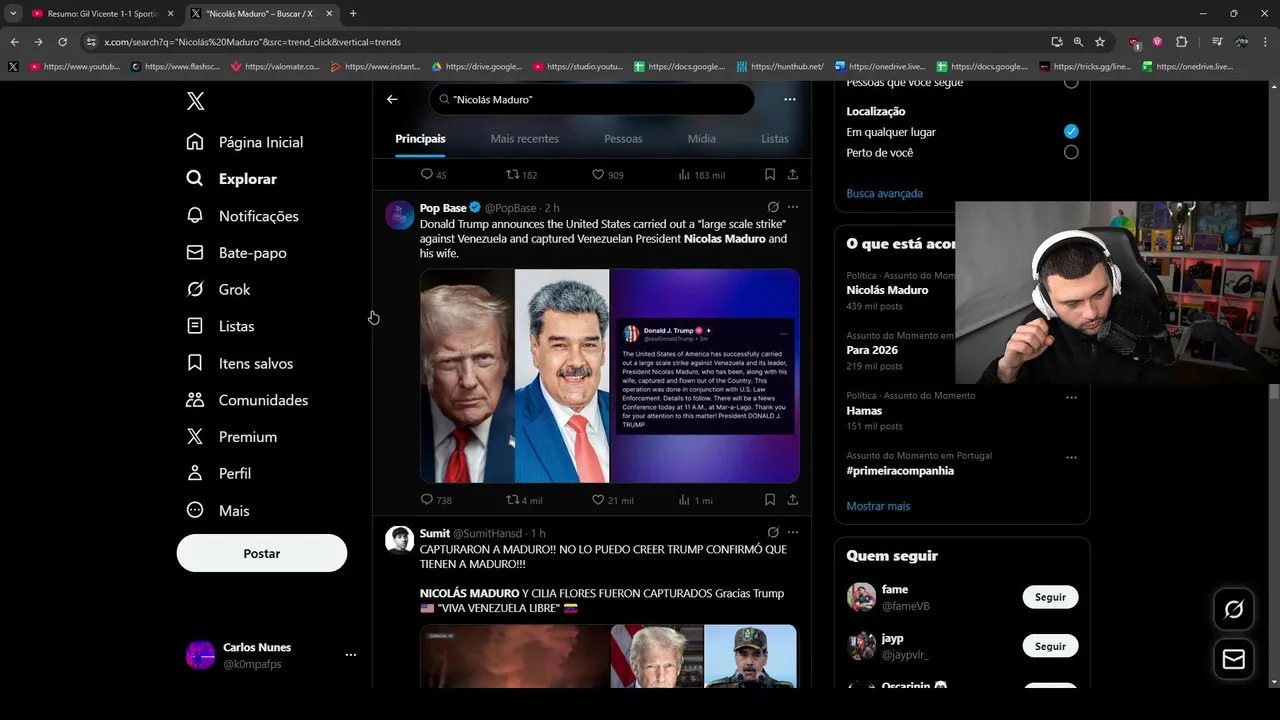Open Chrome extensions puzzle icon
Screen dimensions: 1280x720
pyautogui.click(x=1181, y=42)
